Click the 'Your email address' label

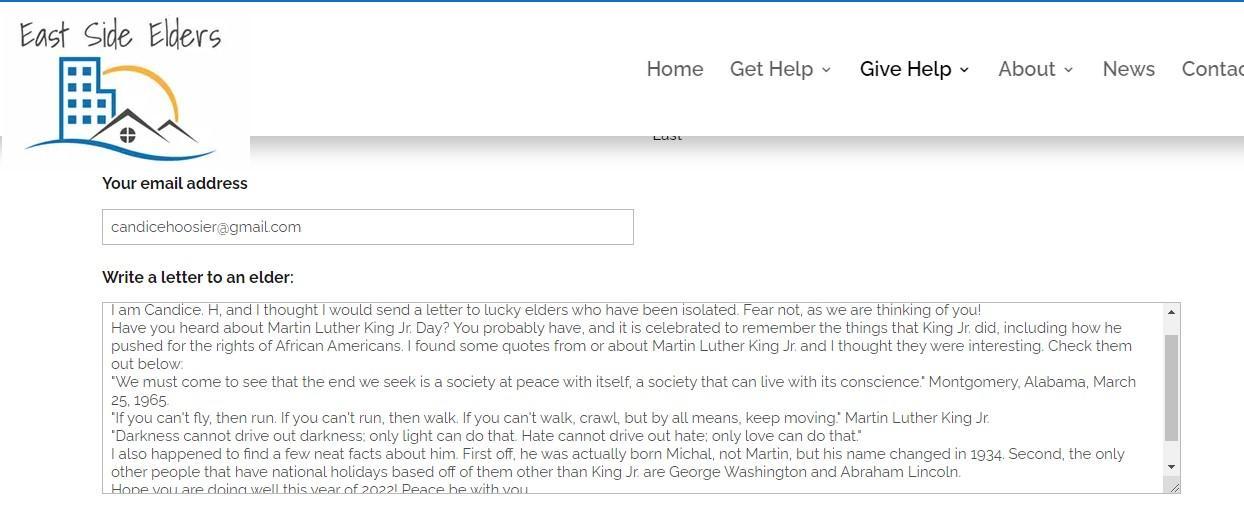(175, 183)
